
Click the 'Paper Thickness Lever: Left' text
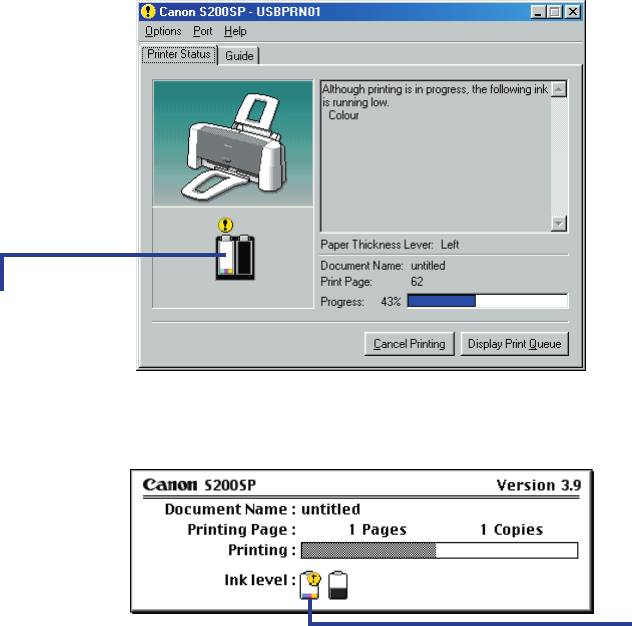389,245
